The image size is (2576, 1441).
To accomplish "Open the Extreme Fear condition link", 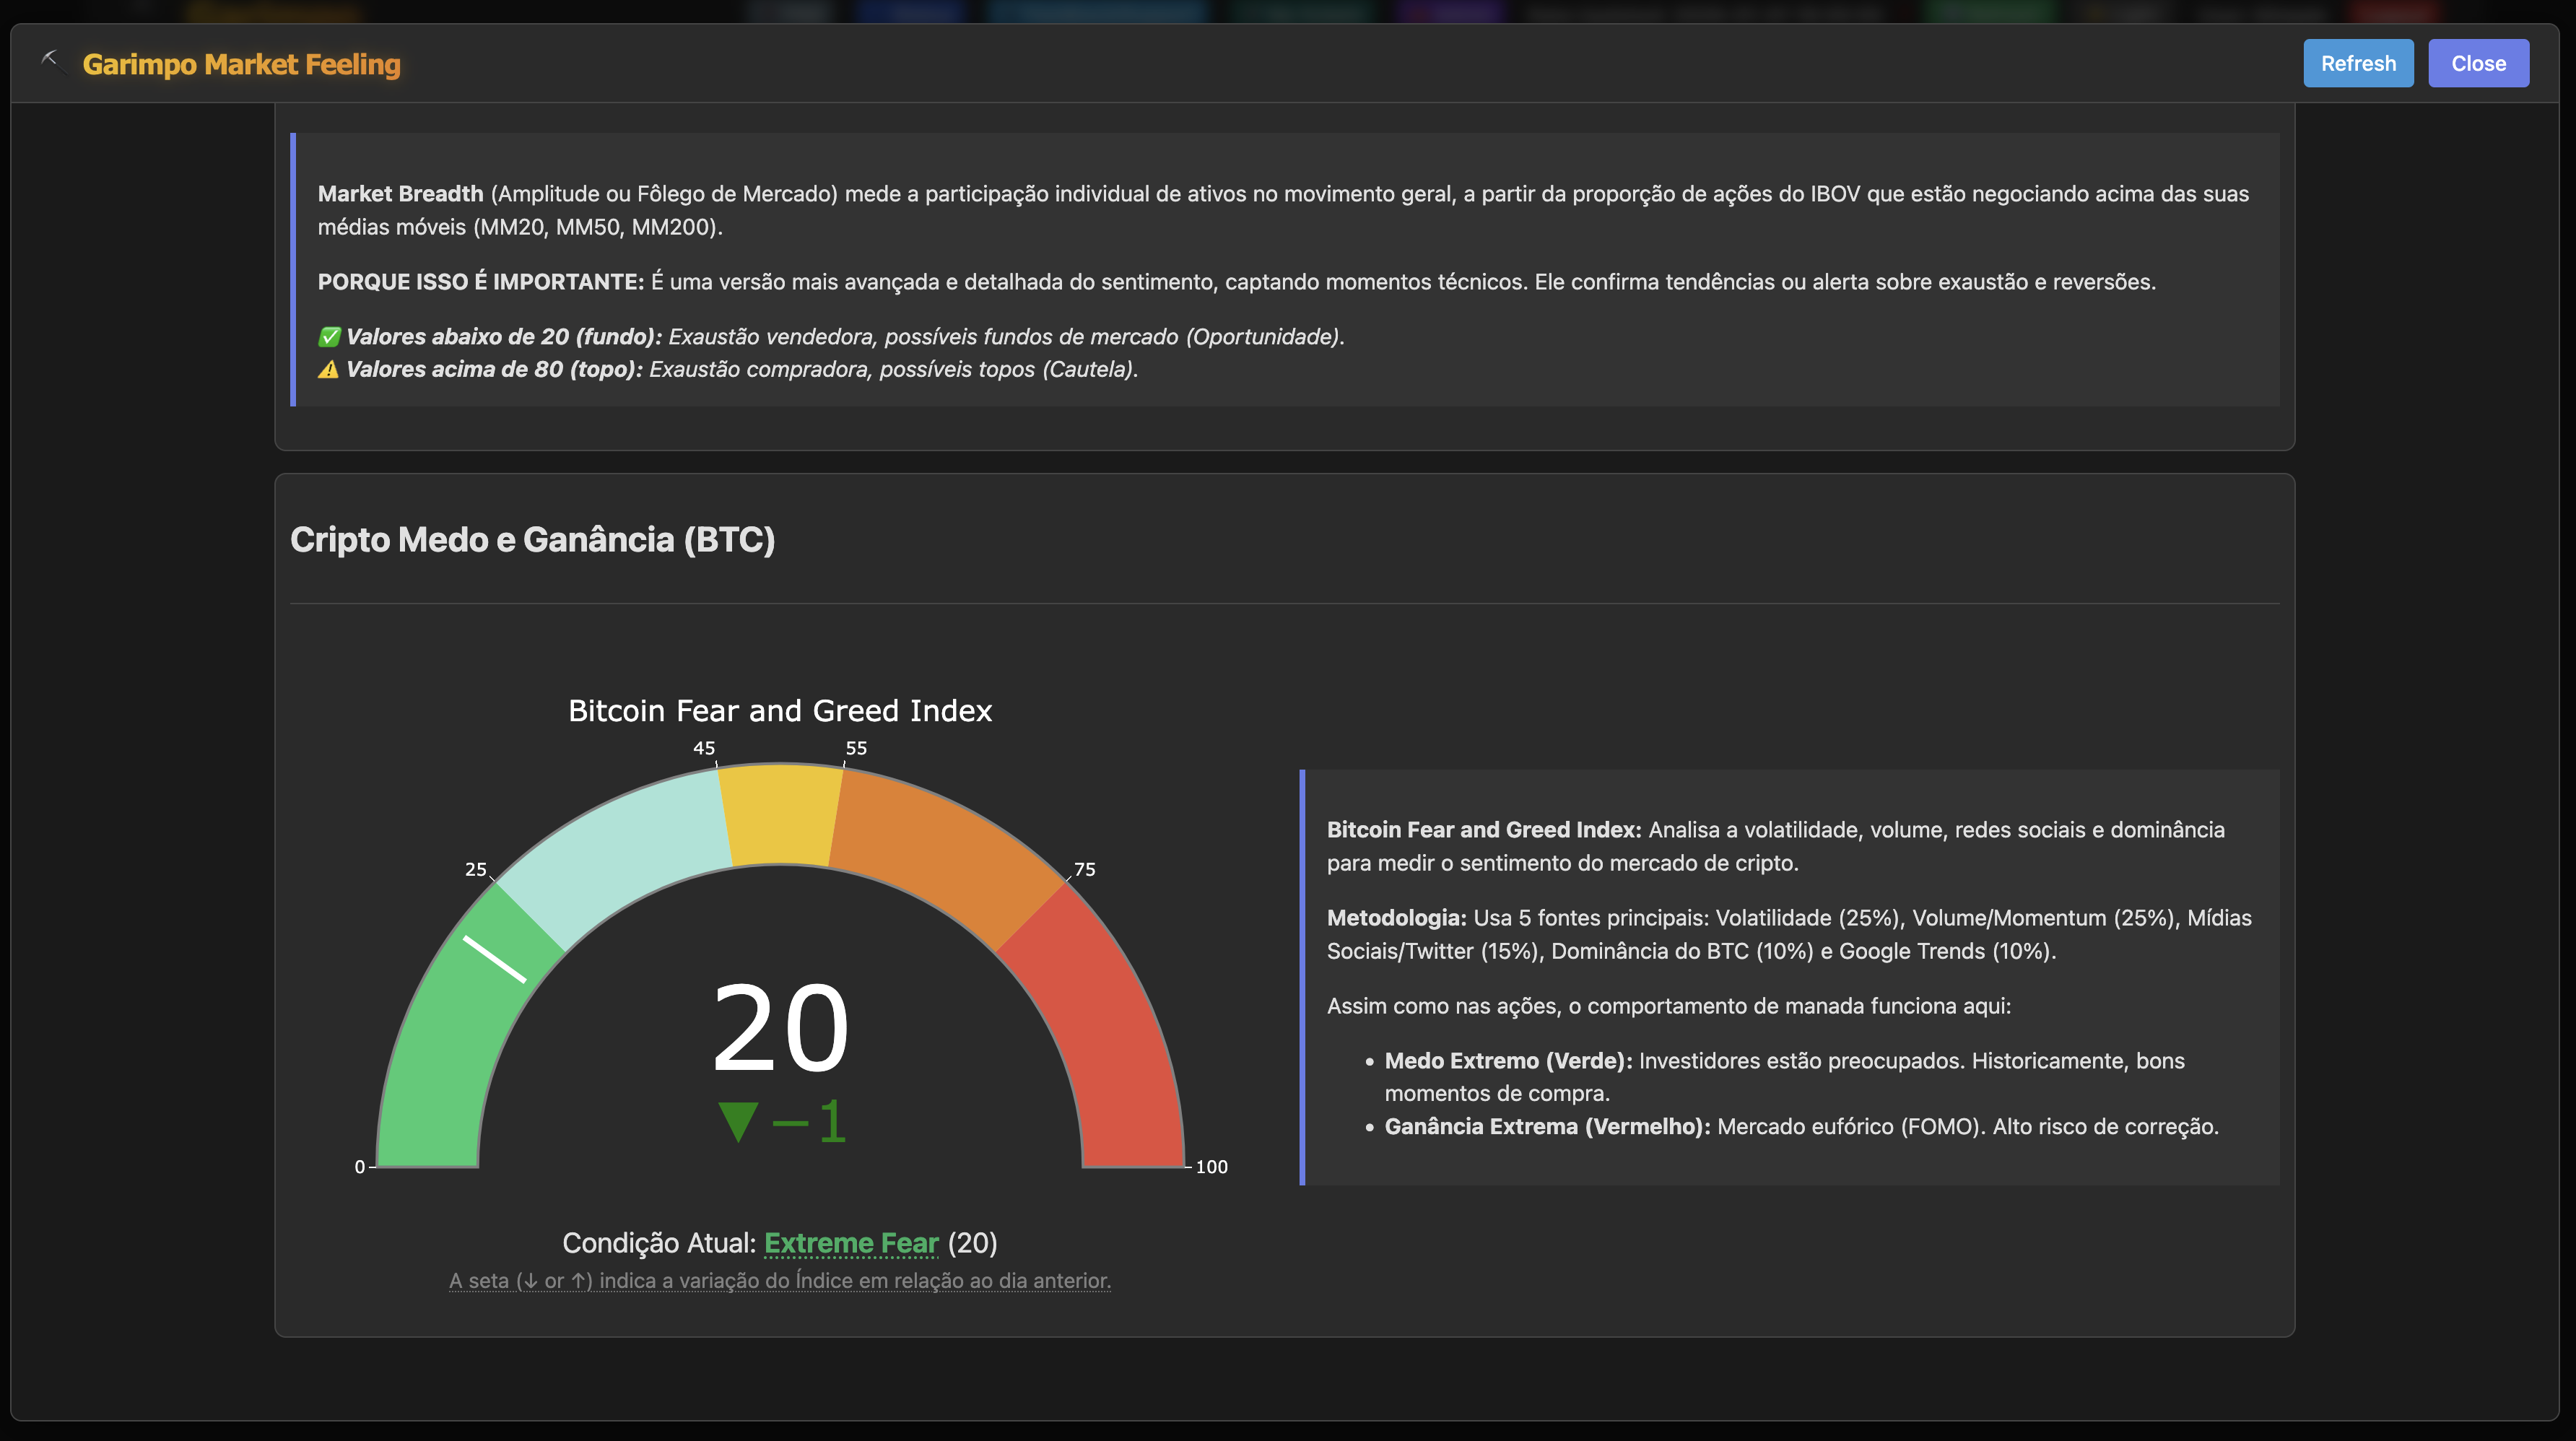I will point(851,1243).
